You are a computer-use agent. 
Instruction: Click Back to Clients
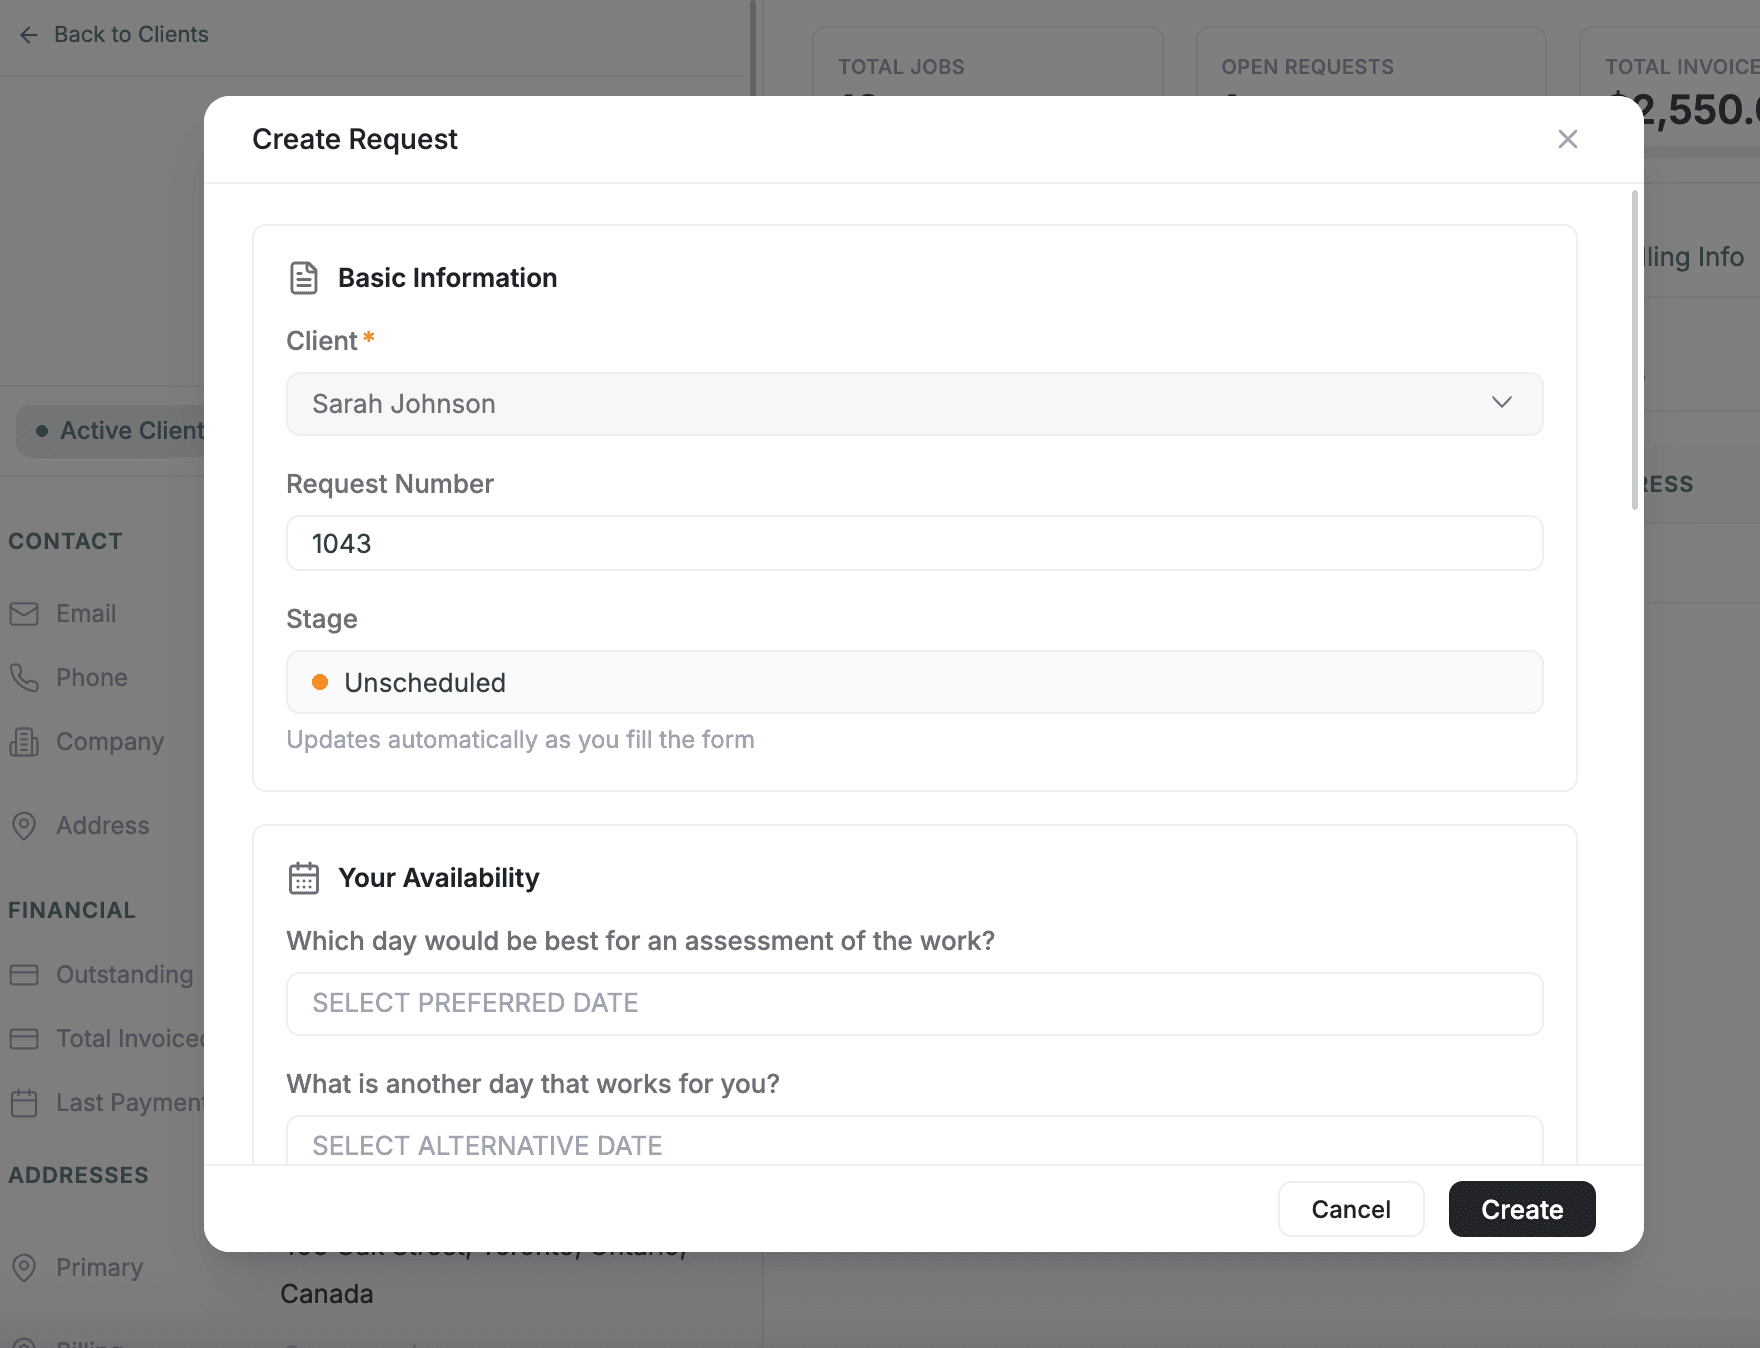click(x=132, y=34)
